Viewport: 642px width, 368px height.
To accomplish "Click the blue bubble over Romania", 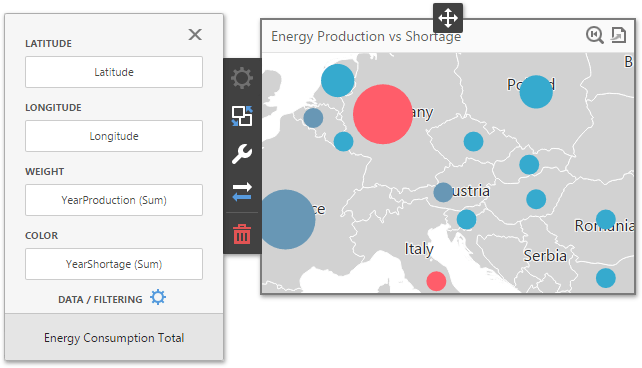I will pos(606,219).
